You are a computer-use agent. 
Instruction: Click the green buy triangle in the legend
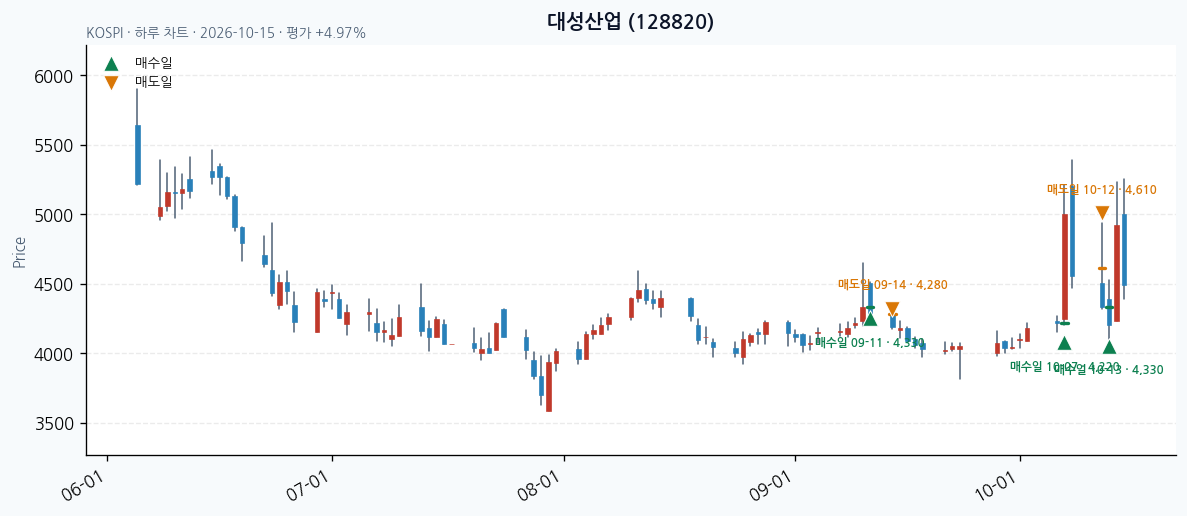(111, 64)
